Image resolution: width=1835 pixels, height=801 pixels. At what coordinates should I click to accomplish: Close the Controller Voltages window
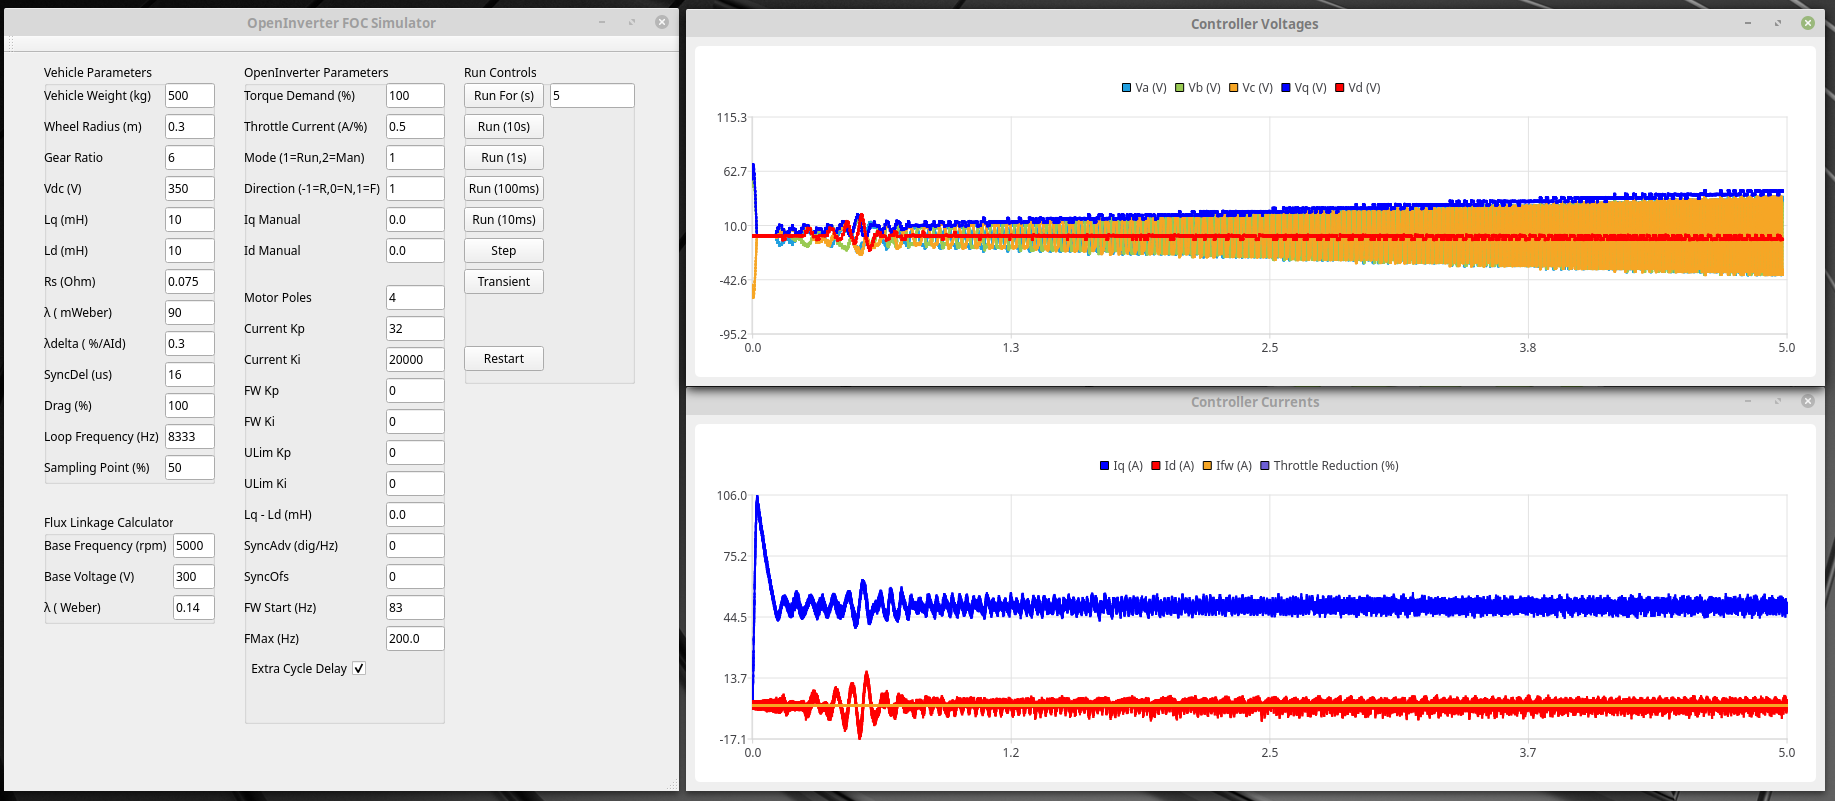tap(1808, 23)
